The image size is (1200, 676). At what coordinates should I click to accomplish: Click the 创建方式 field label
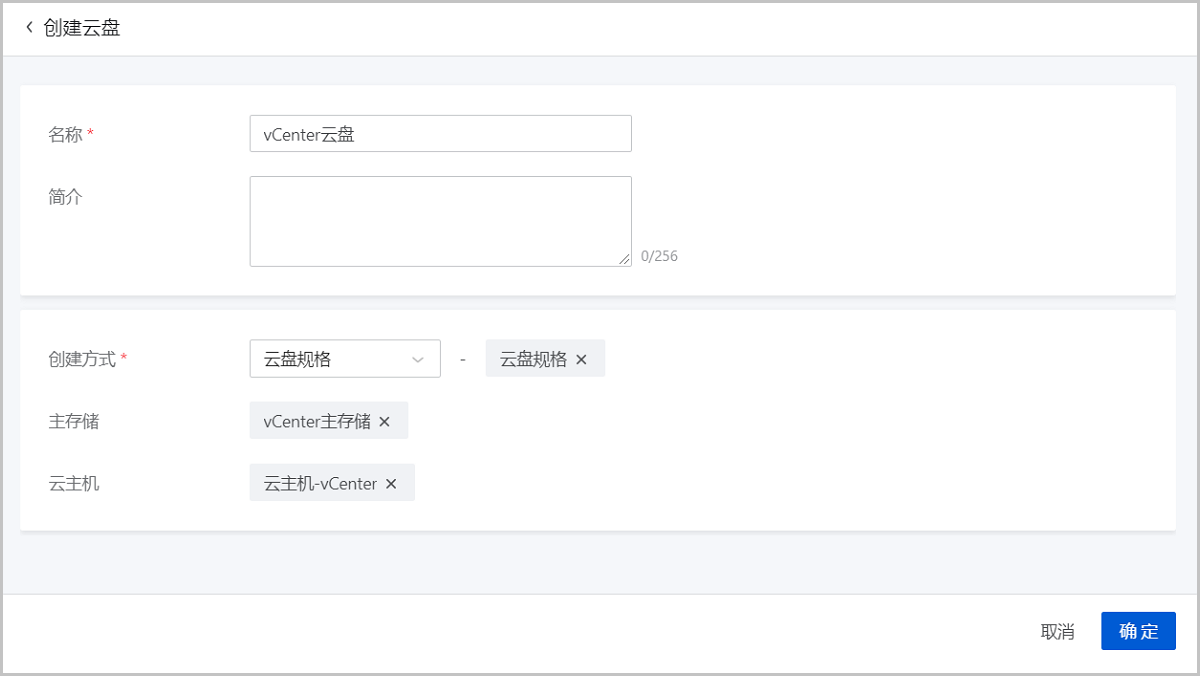[x=82, y=359]
